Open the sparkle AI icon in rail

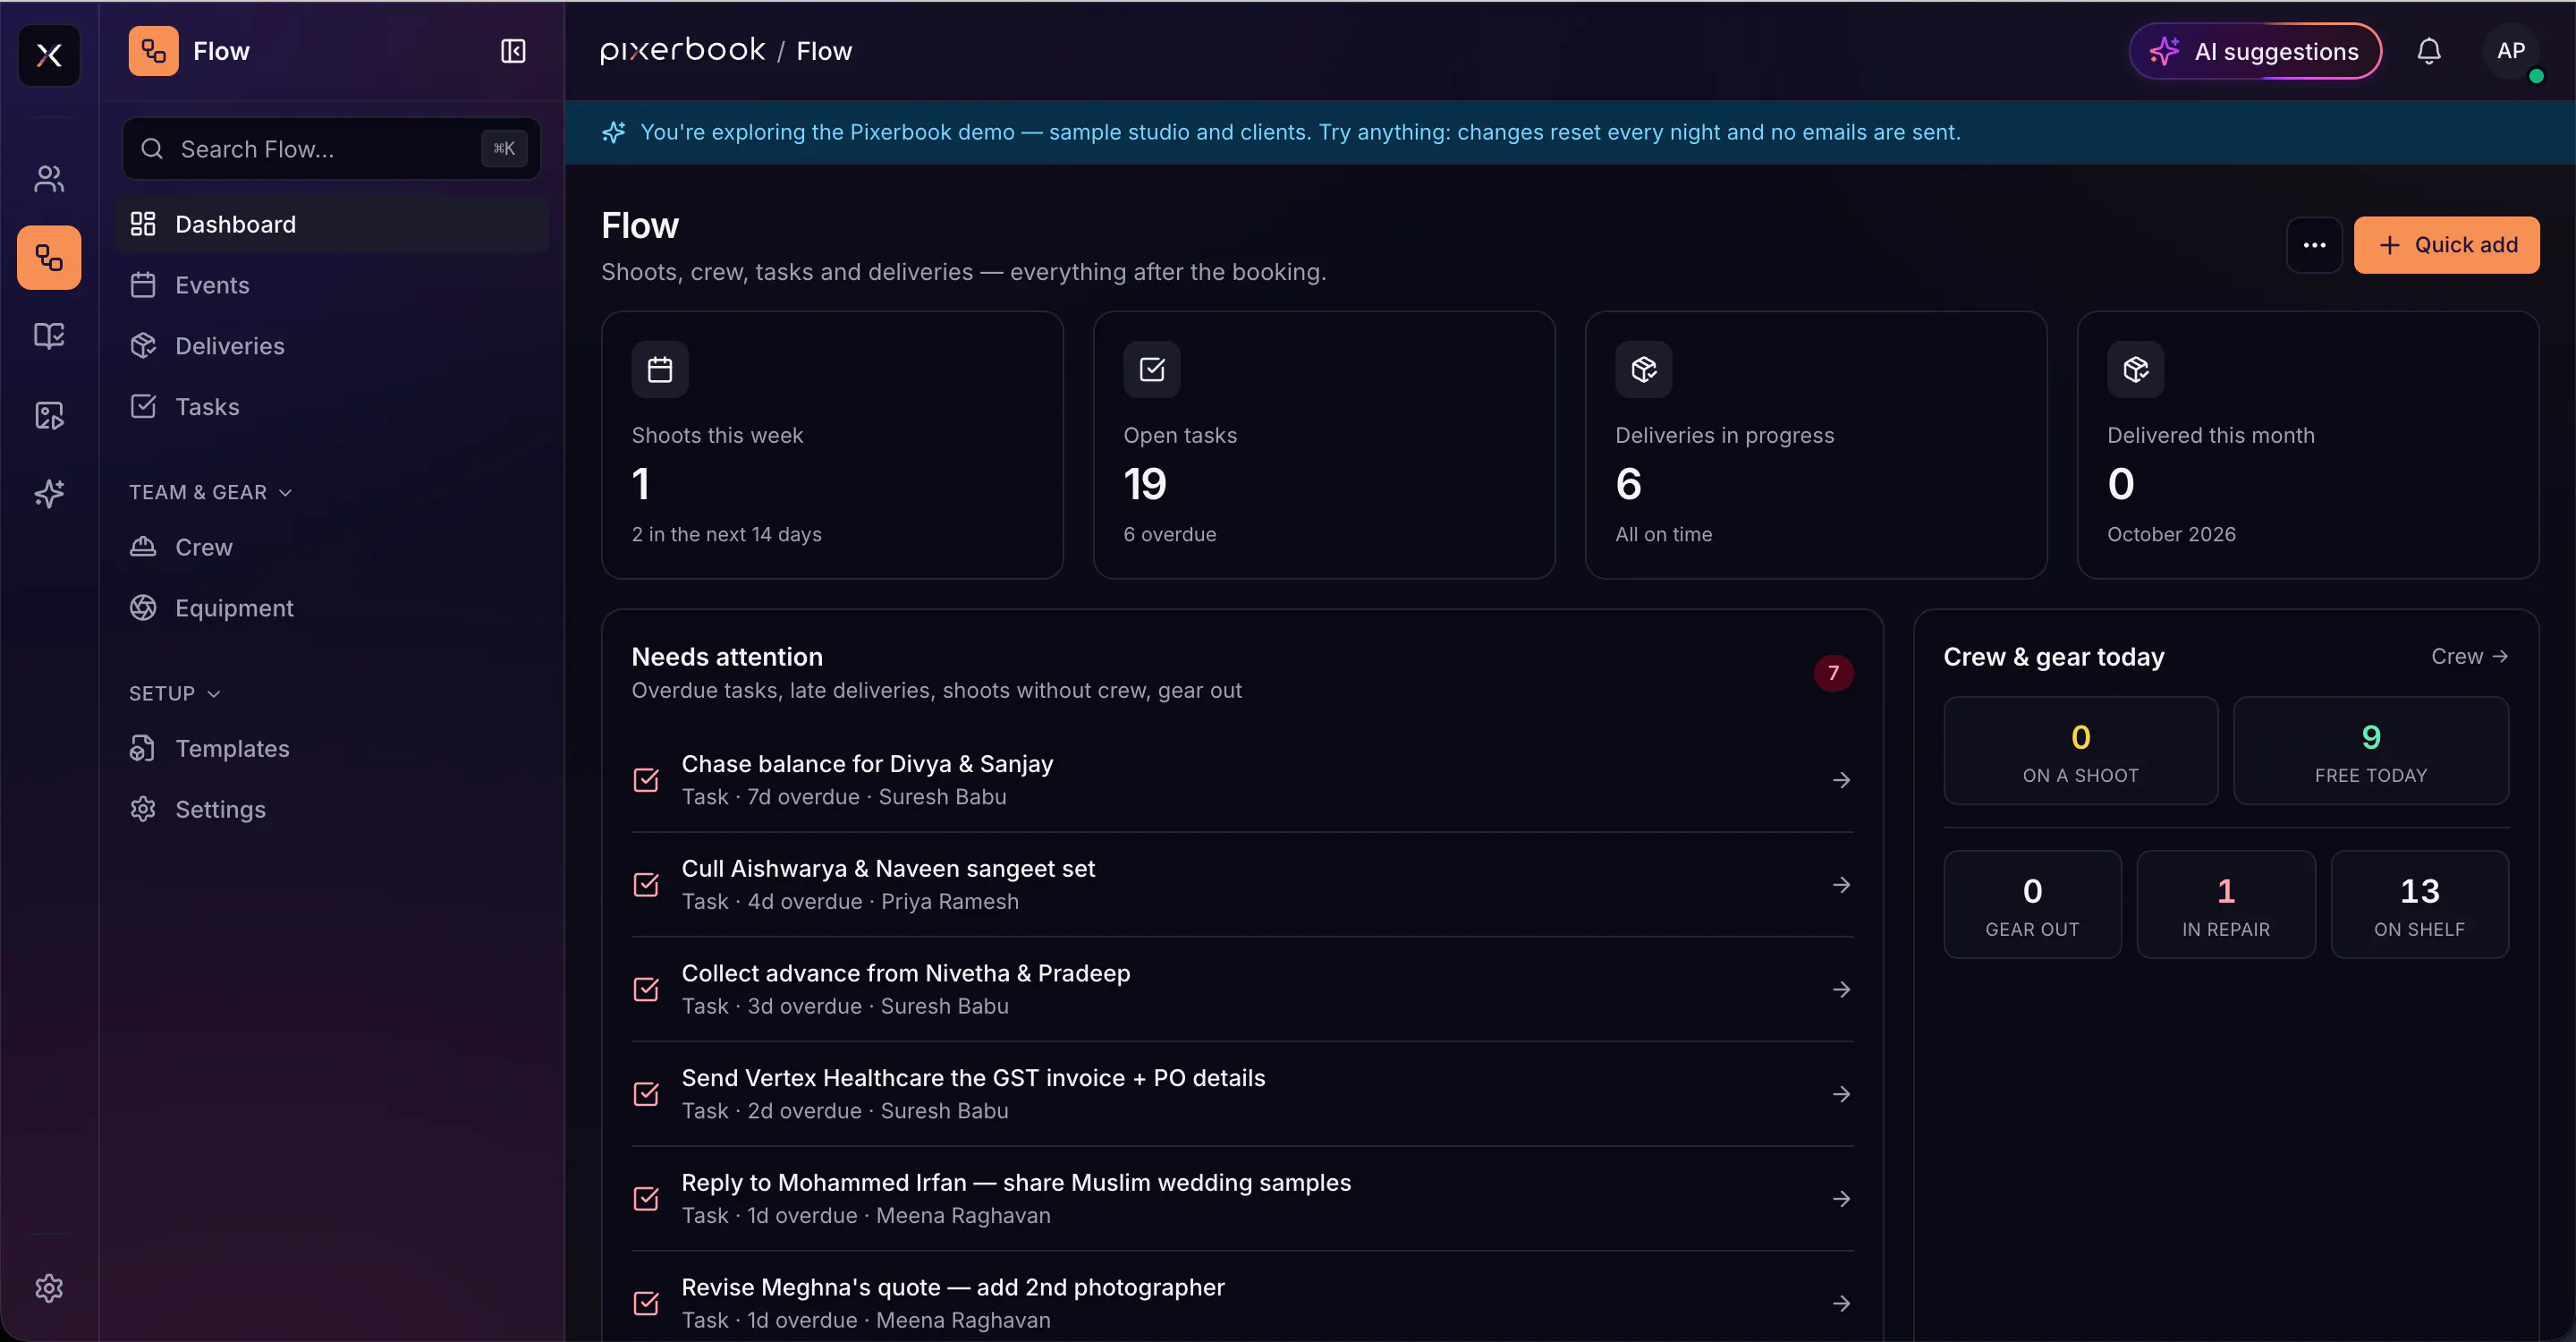click(49, 493)
